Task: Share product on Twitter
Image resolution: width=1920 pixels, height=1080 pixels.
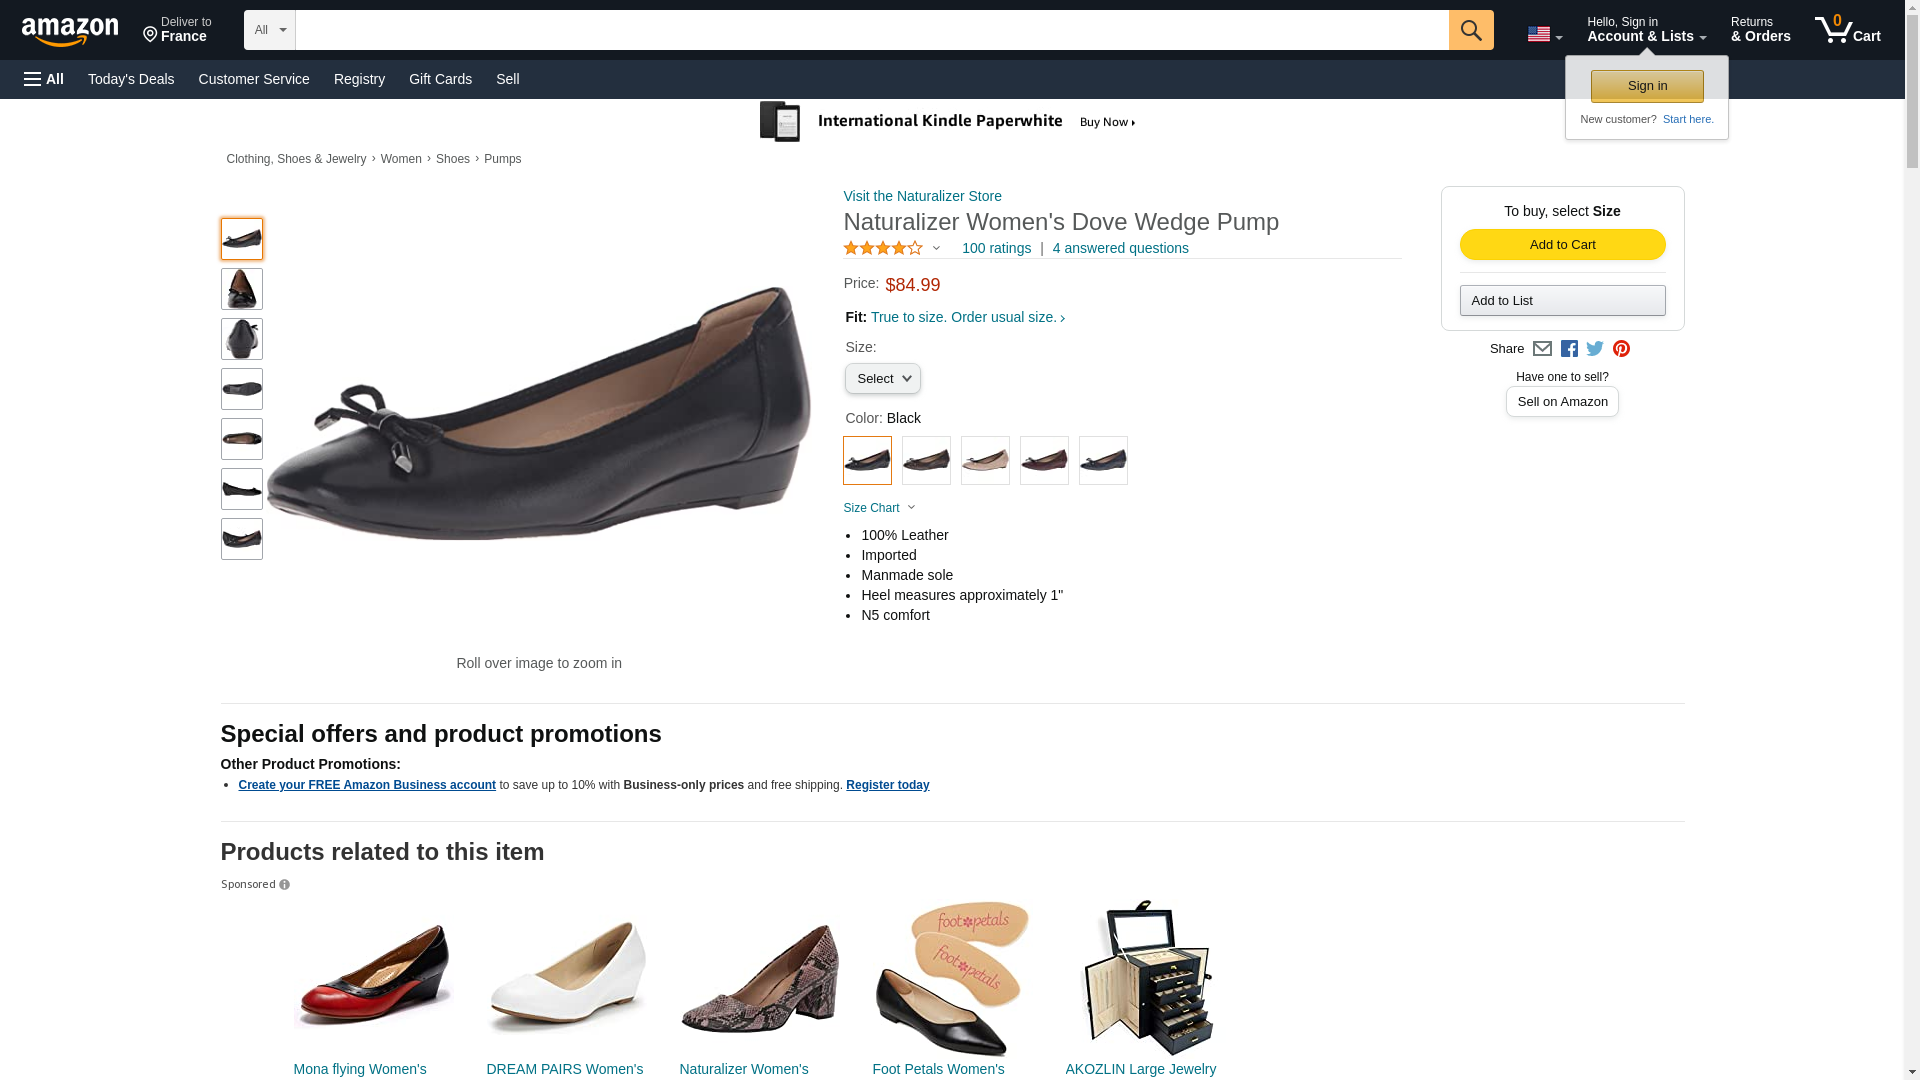Action: pos(1595,349)
